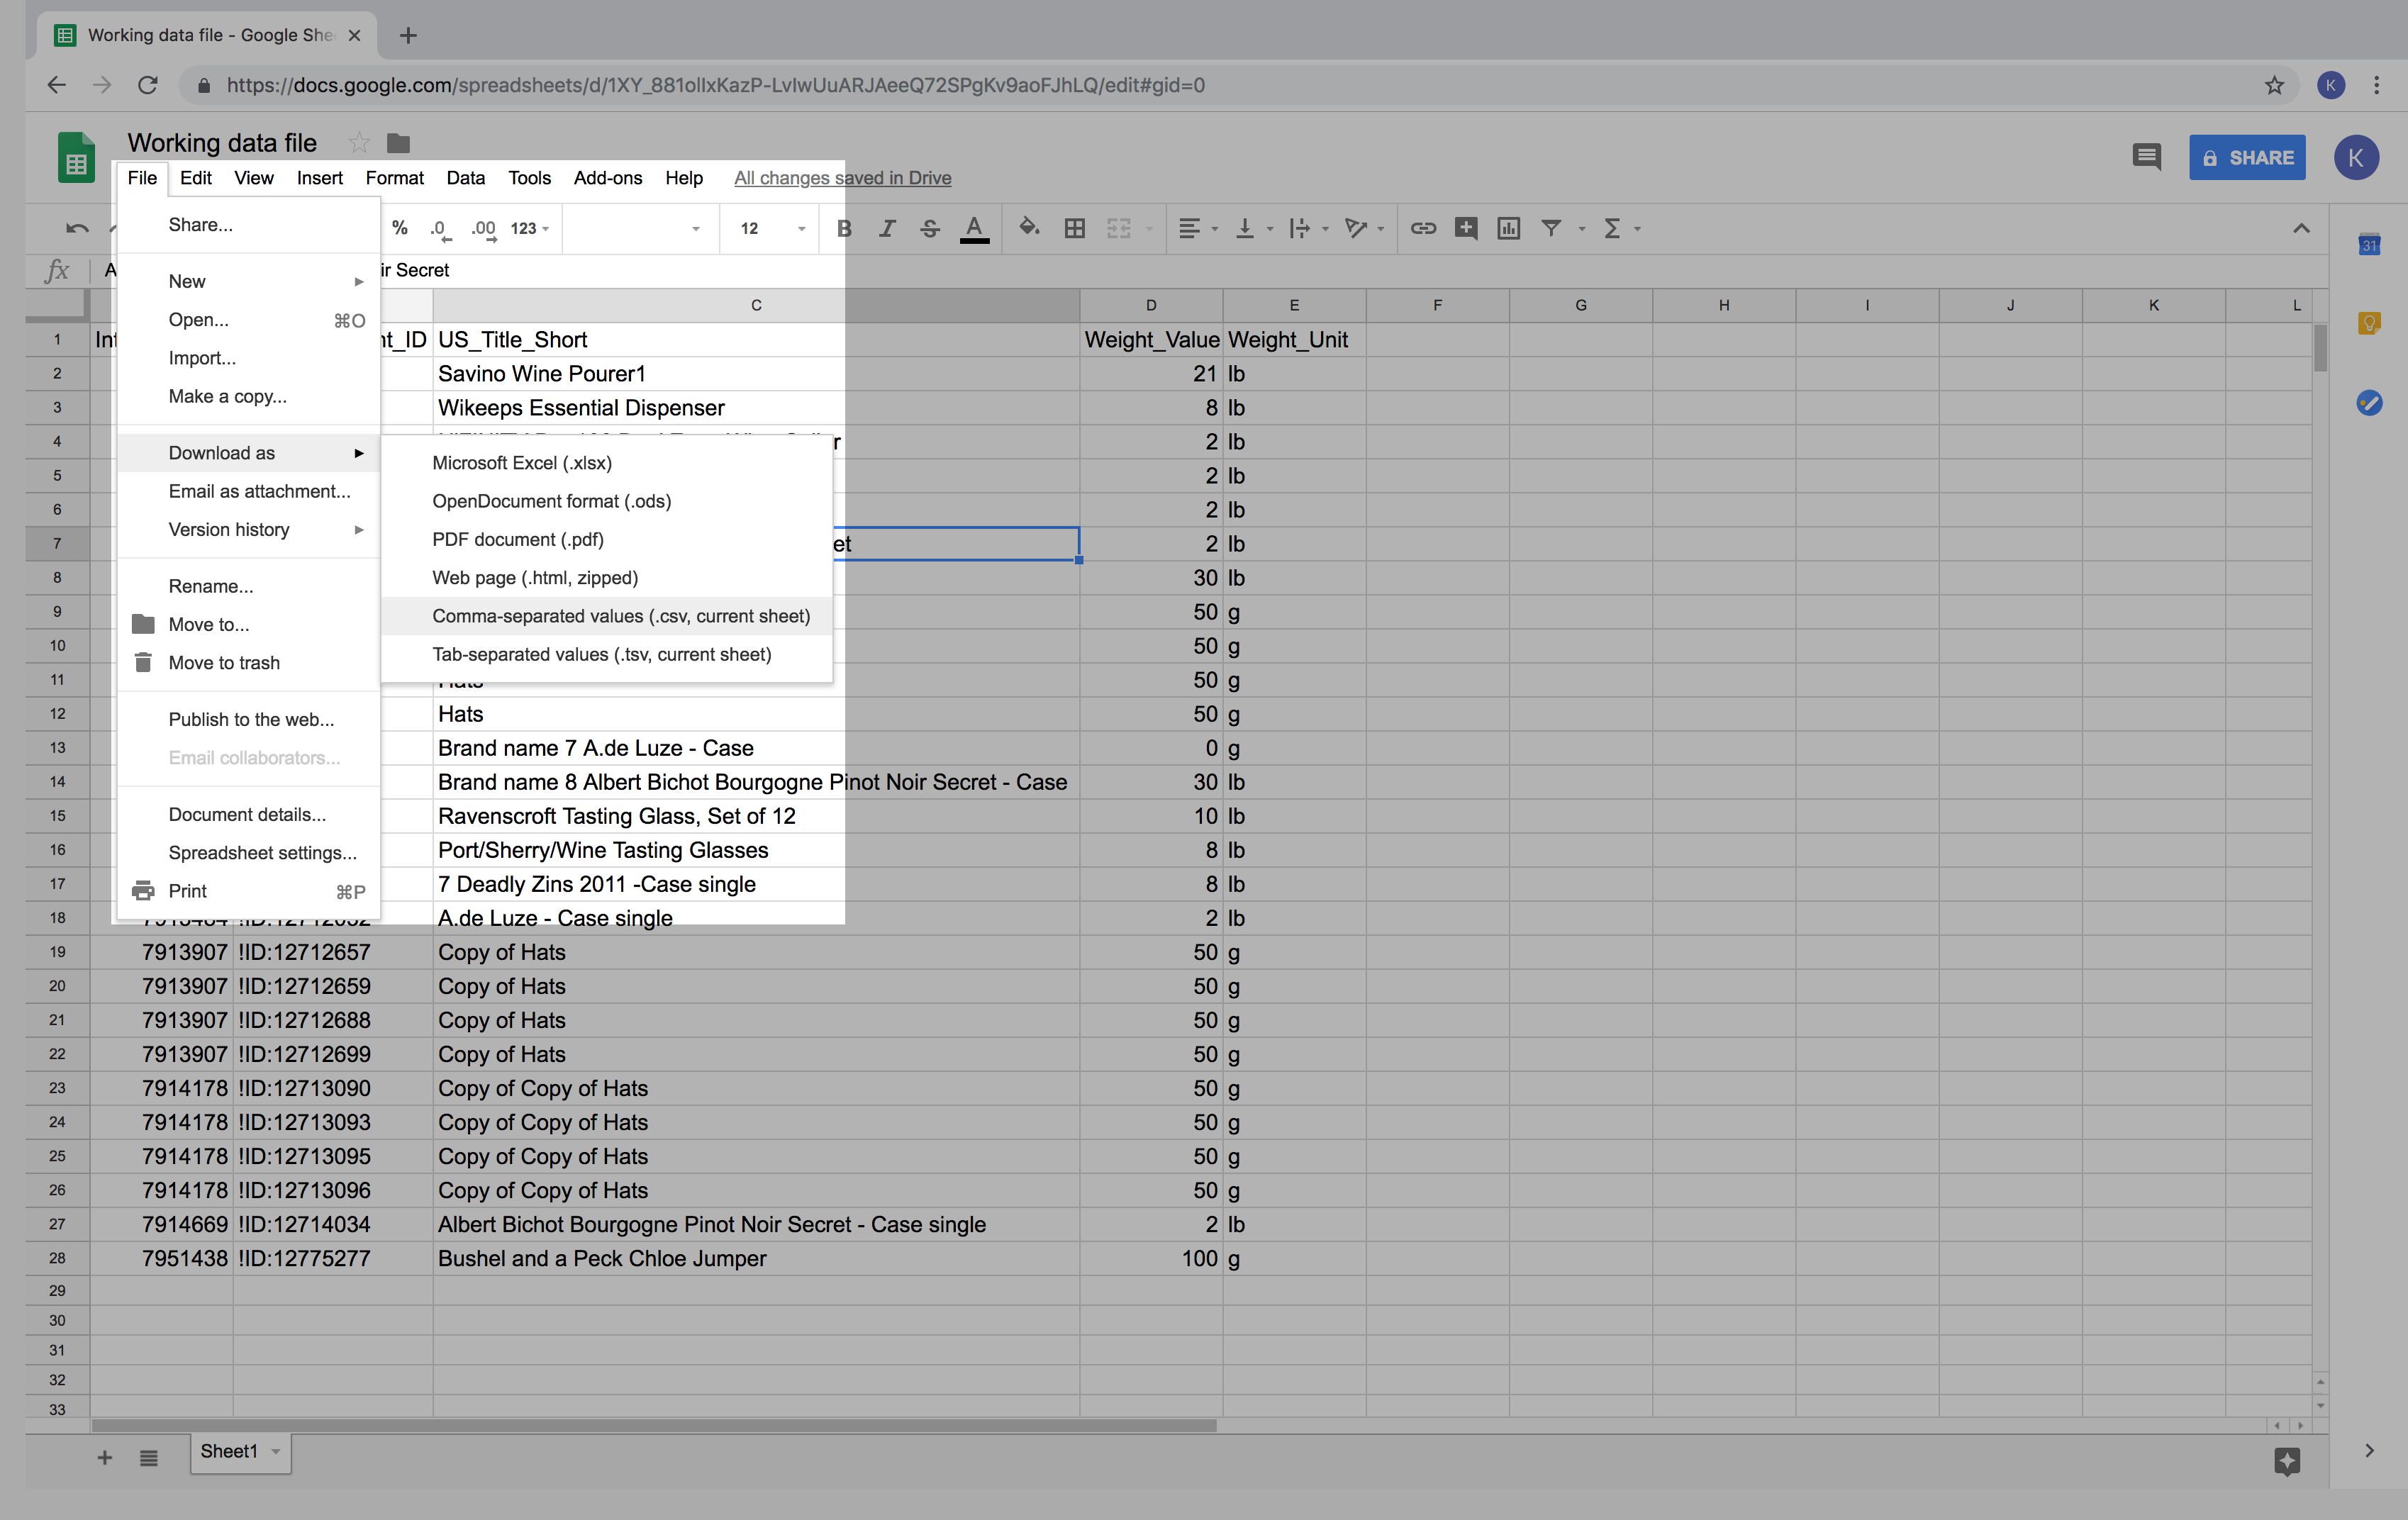Select Make a copy...
The width and height of the screenshot is (2408, 1520).
(249, 397)
